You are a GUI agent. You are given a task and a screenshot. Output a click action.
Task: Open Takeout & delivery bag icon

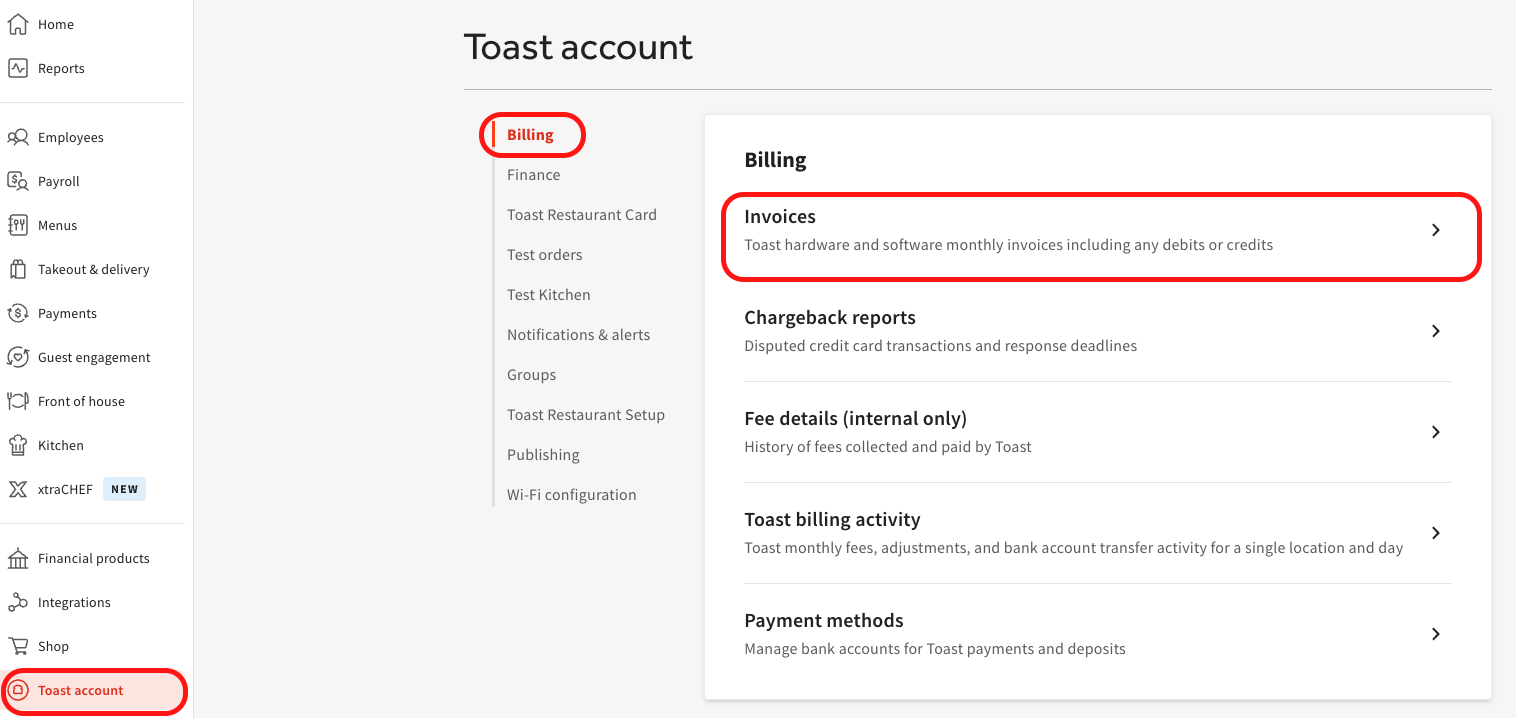point(17,269)
